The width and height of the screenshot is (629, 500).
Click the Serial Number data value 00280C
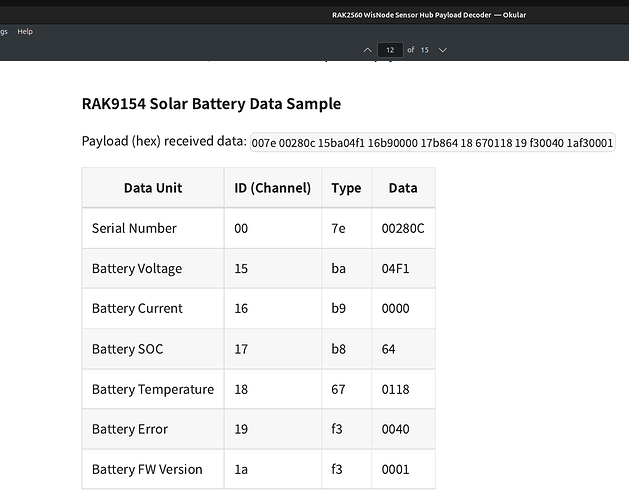pyautogui.click(x=403, y=228)
